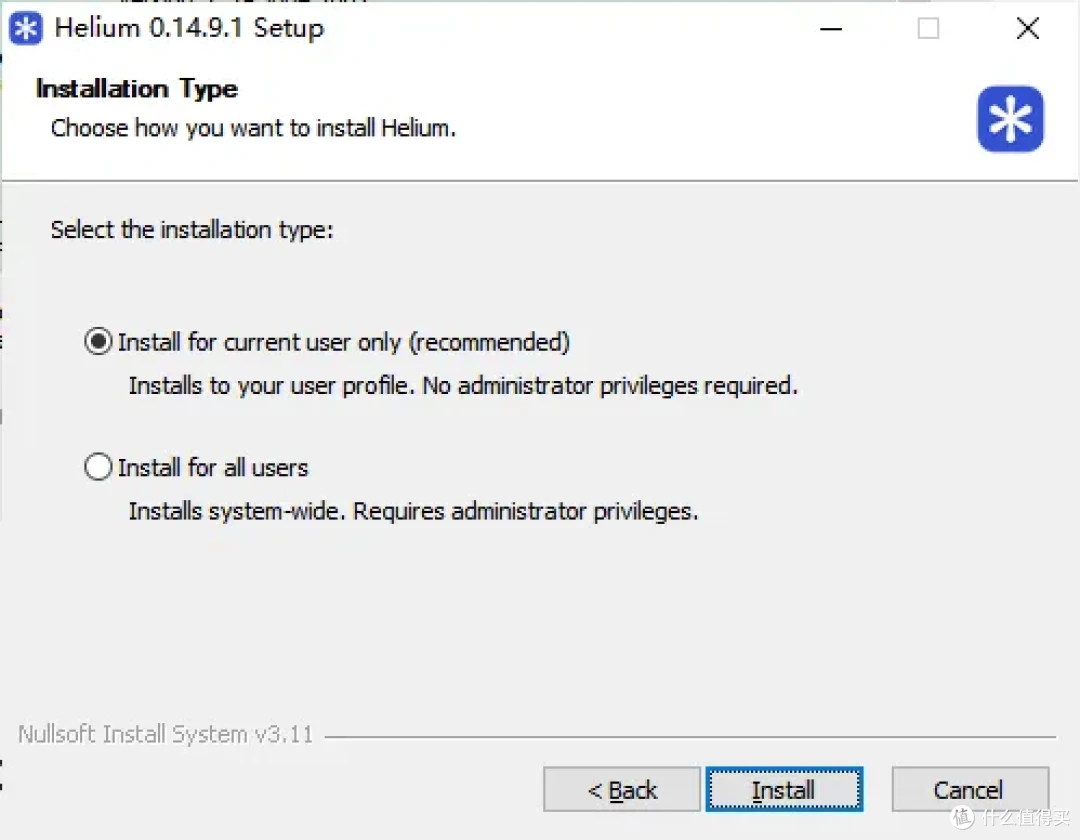The width and height of the screenshot is (1080, 840).
Task: Click the "Install for all users" label text
Action: pos(213,468)
